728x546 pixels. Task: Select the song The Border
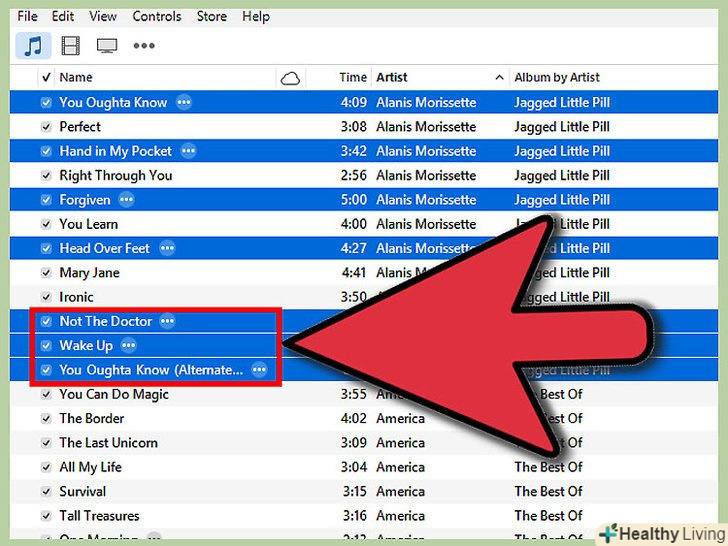click(92, 419)
